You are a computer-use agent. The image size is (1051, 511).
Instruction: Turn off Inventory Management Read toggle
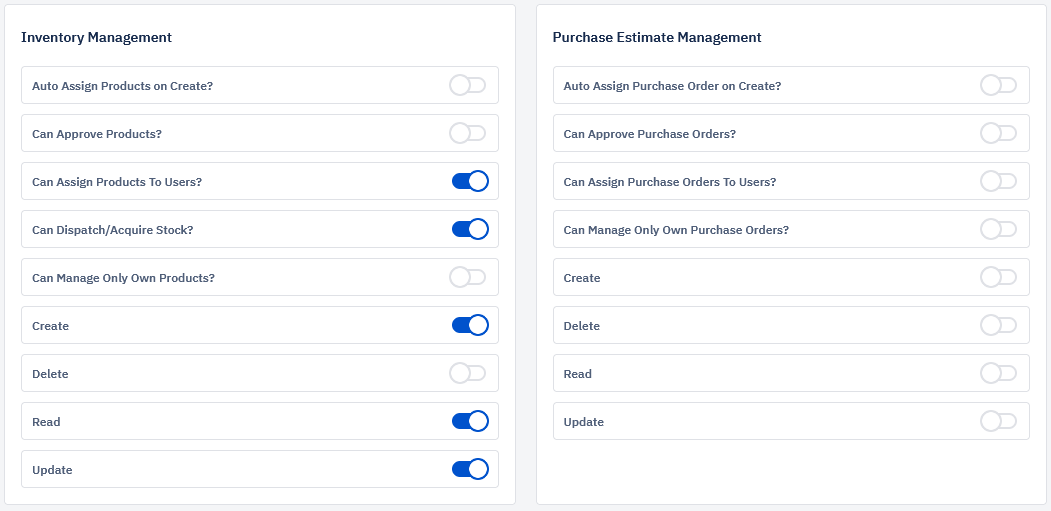click(x=470, y=421)
